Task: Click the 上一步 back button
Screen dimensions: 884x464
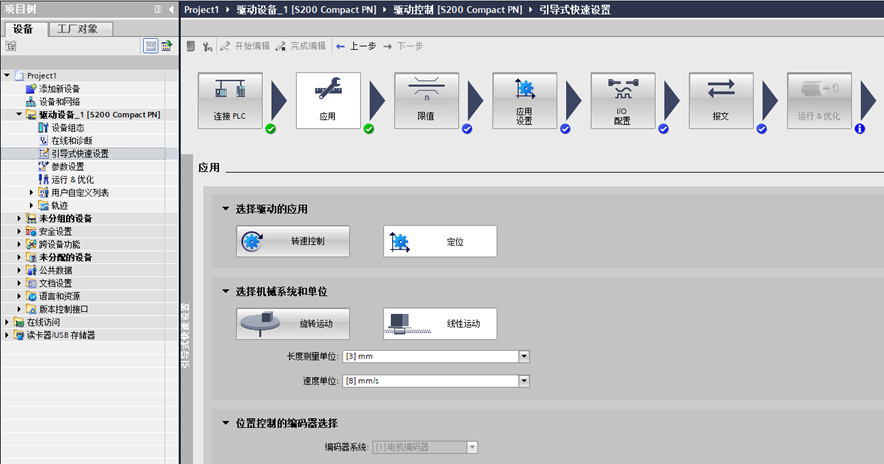Action: coord(356,46)
